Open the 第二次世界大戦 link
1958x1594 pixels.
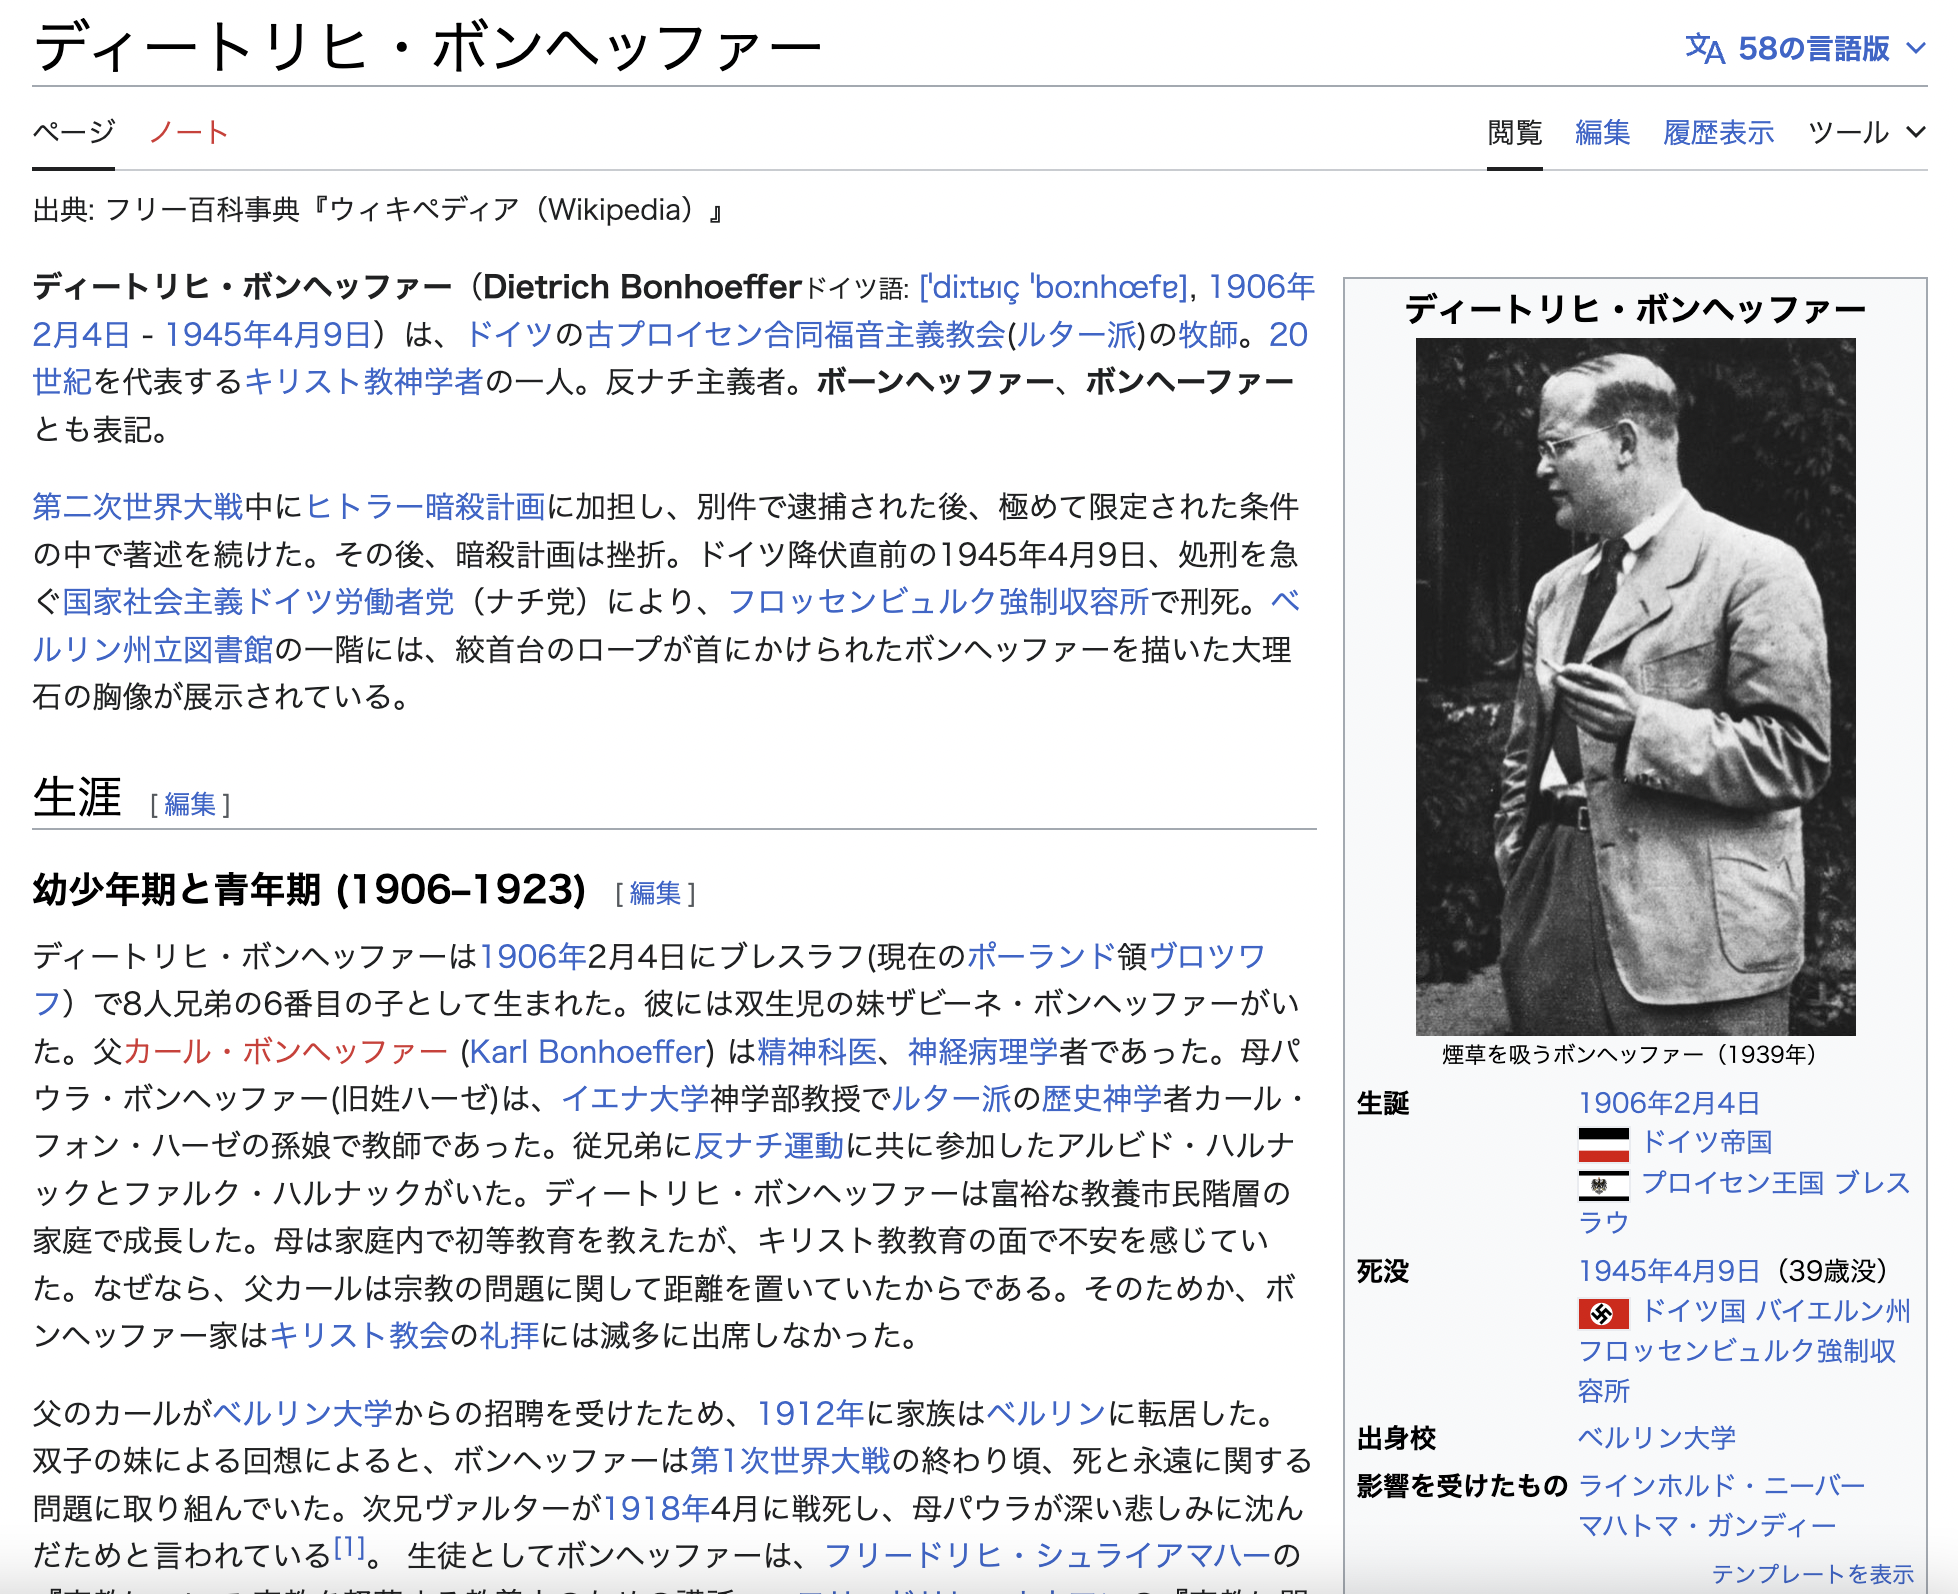[138, 507]
